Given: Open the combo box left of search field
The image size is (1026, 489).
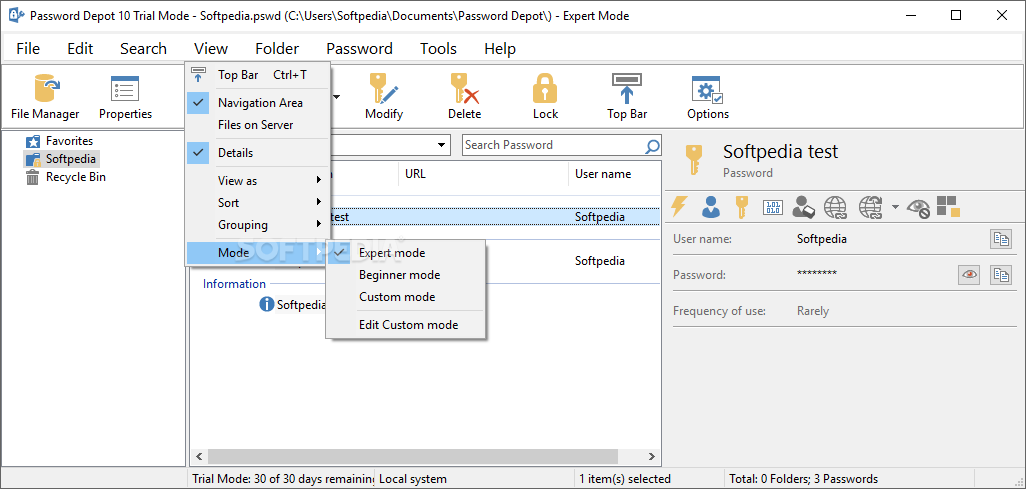Looking at the screenshot, I should click(442, 145).
